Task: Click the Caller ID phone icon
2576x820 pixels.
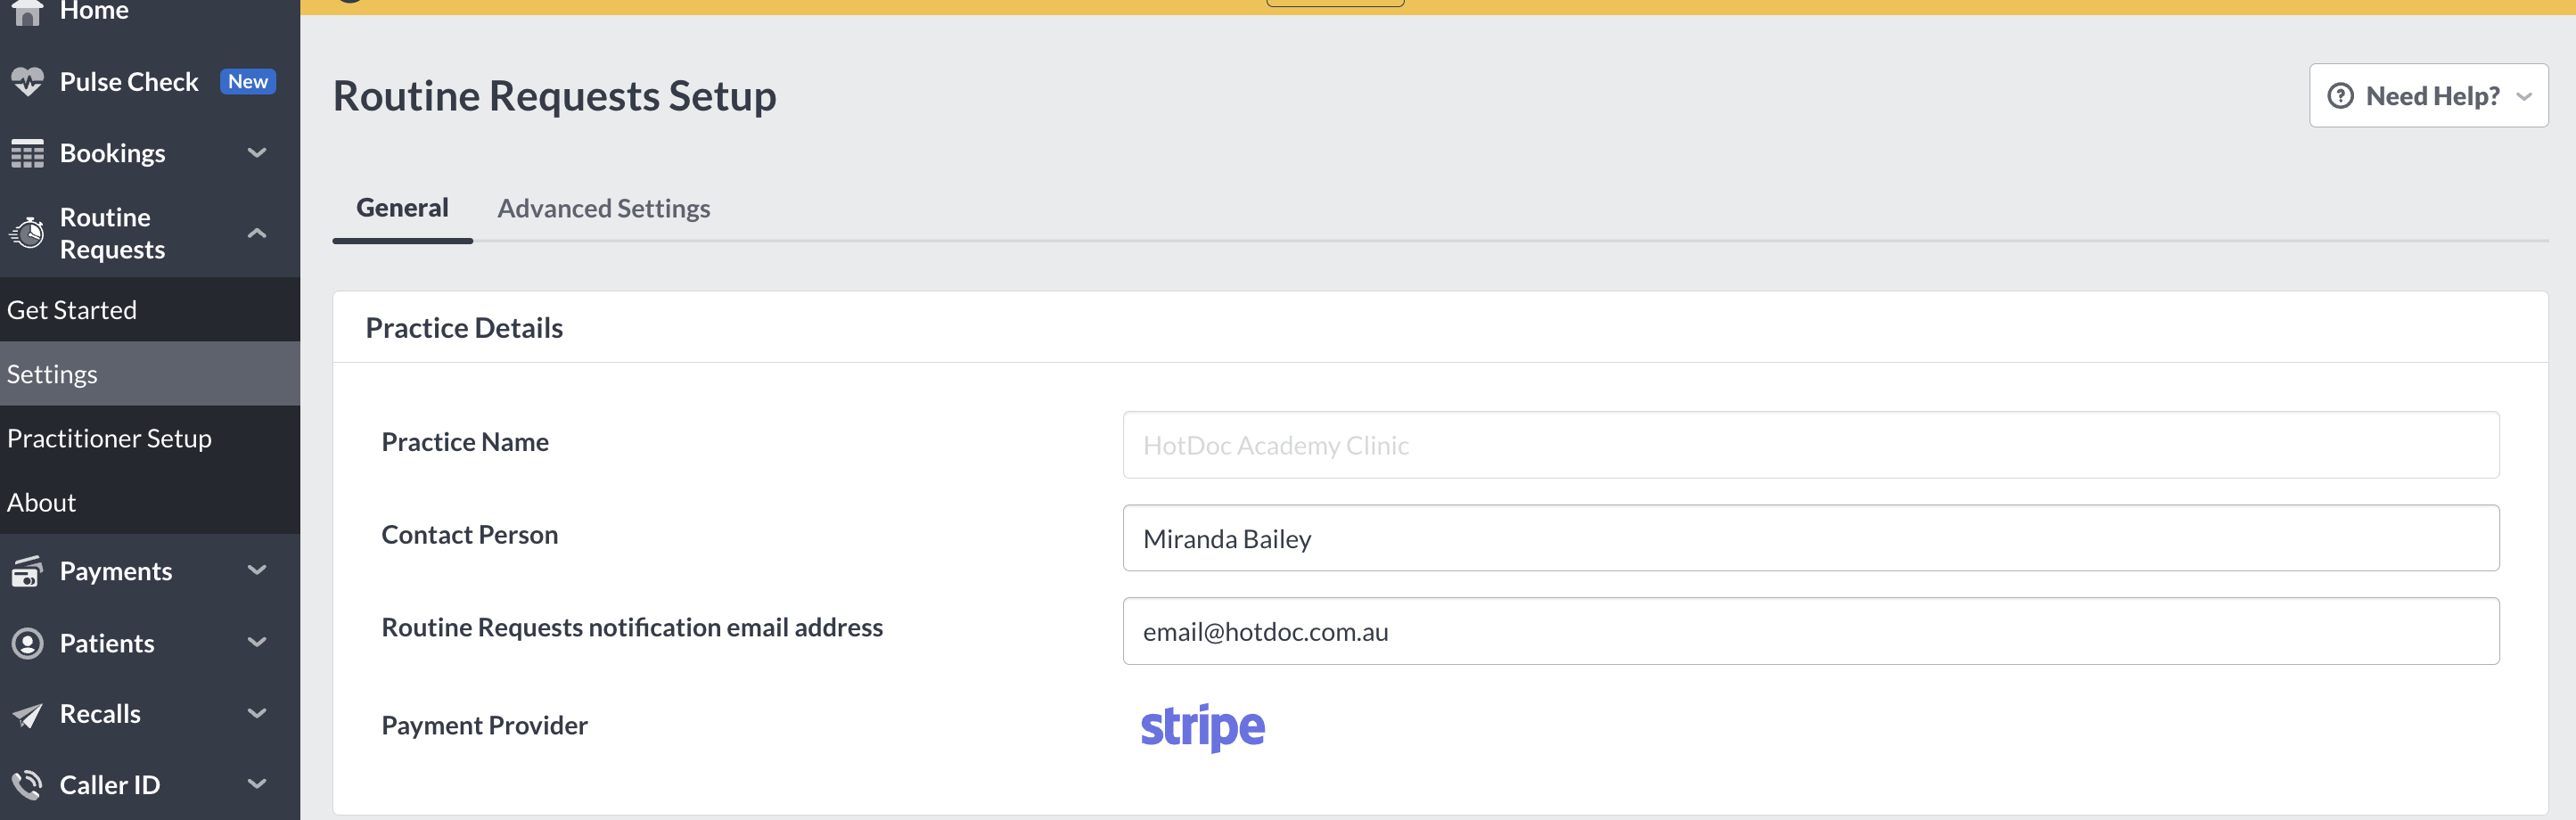Action: tap(27, 784)
